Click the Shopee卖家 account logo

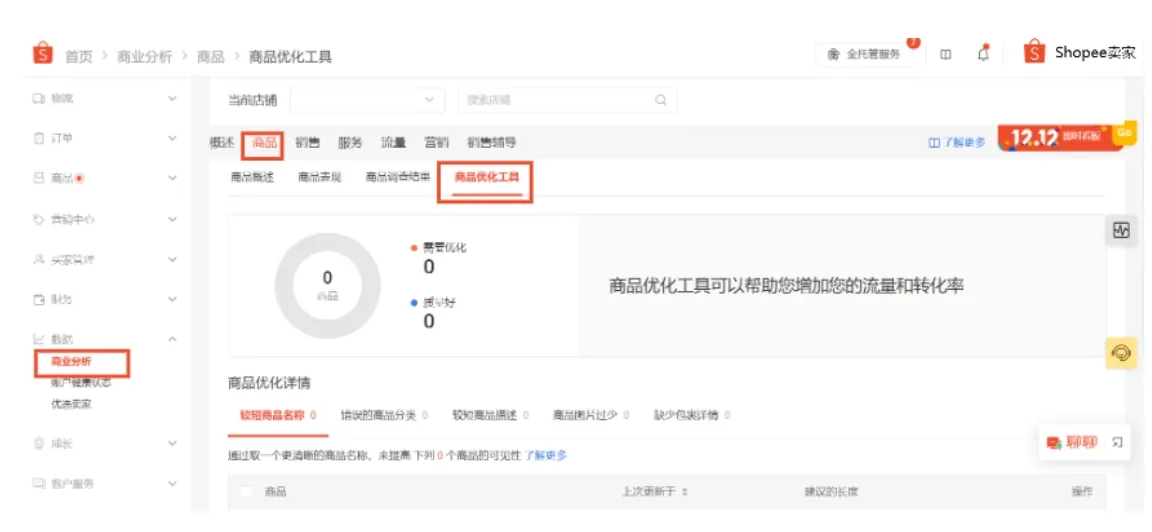pyautogui.click(x=1034, y=51)
